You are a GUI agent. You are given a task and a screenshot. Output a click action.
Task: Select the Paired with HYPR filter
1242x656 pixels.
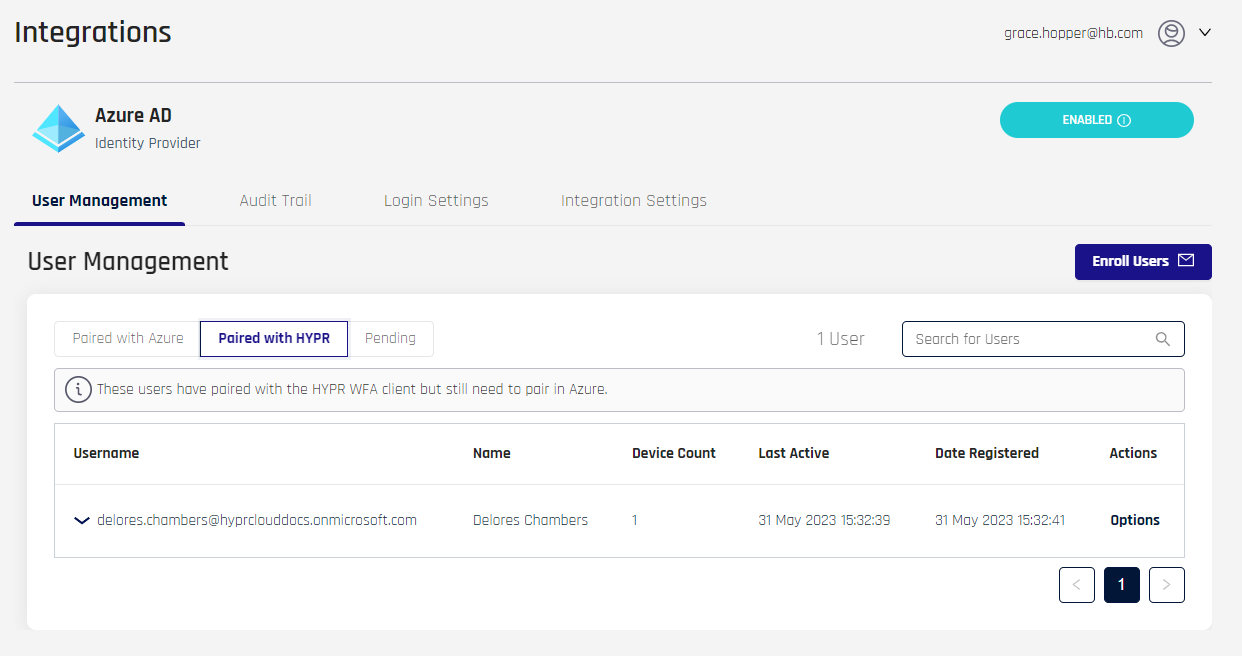pyautogui.click(x=274, y=339)
